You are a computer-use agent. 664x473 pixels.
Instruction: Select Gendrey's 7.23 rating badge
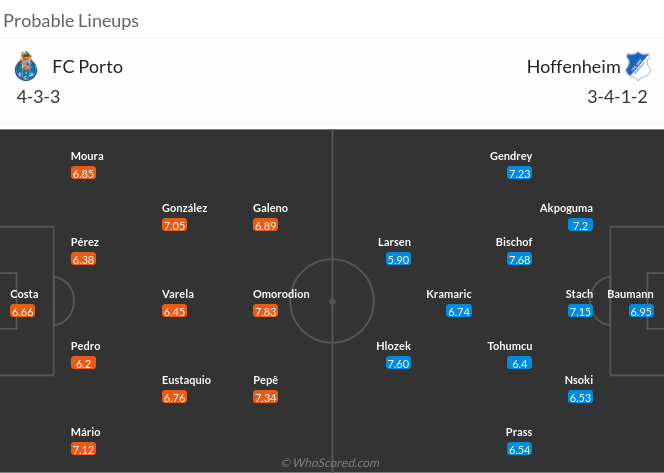coord(519,173)
